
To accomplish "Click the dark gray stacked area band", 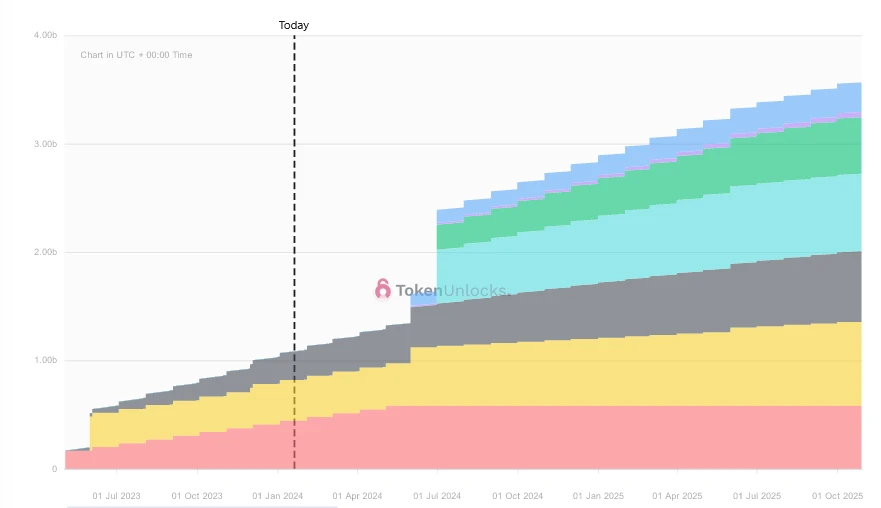I will tap(600, 312).
